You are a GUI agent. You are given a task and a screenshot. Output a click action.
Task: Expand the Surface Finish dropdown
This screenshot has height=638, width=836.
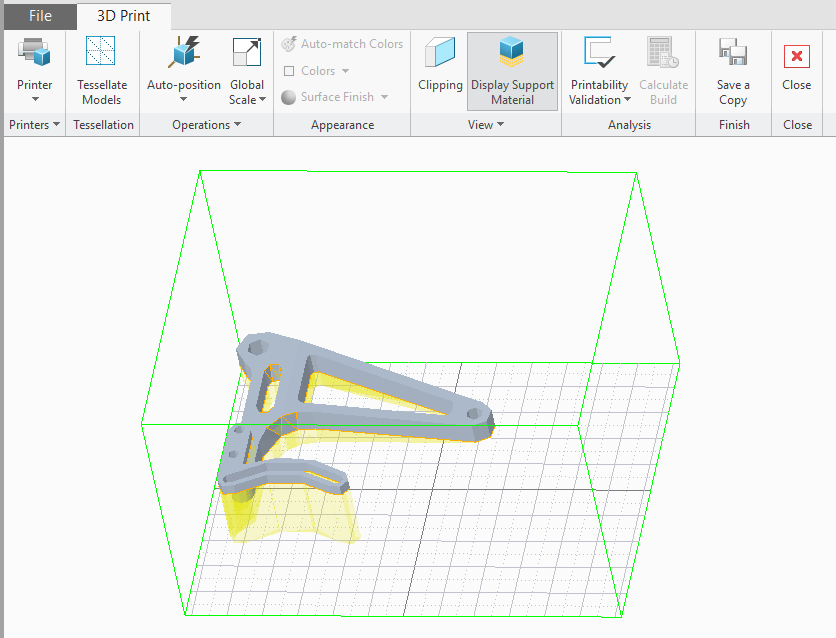tap(384, 98)
